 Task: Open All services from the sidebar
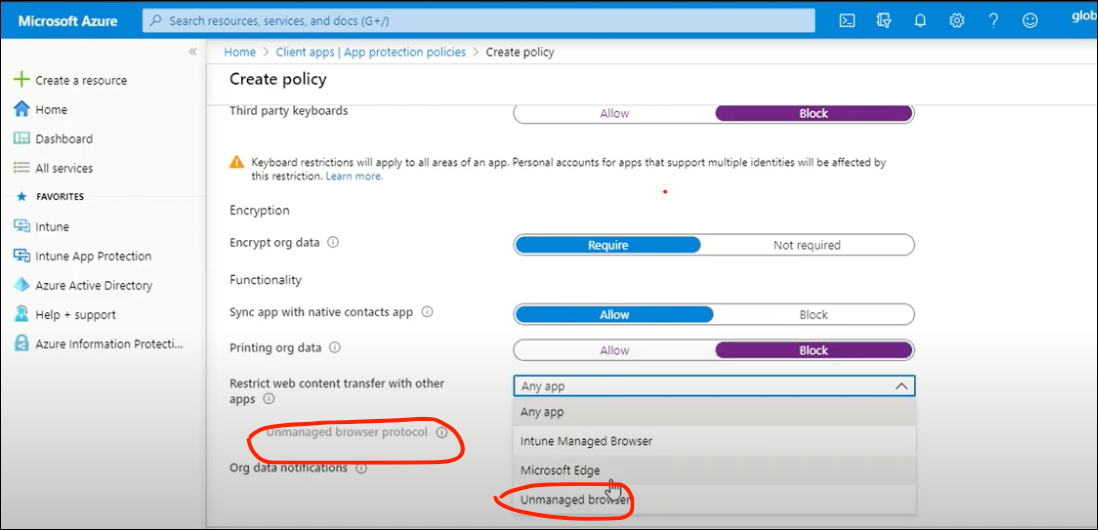[x=64, y=168]
